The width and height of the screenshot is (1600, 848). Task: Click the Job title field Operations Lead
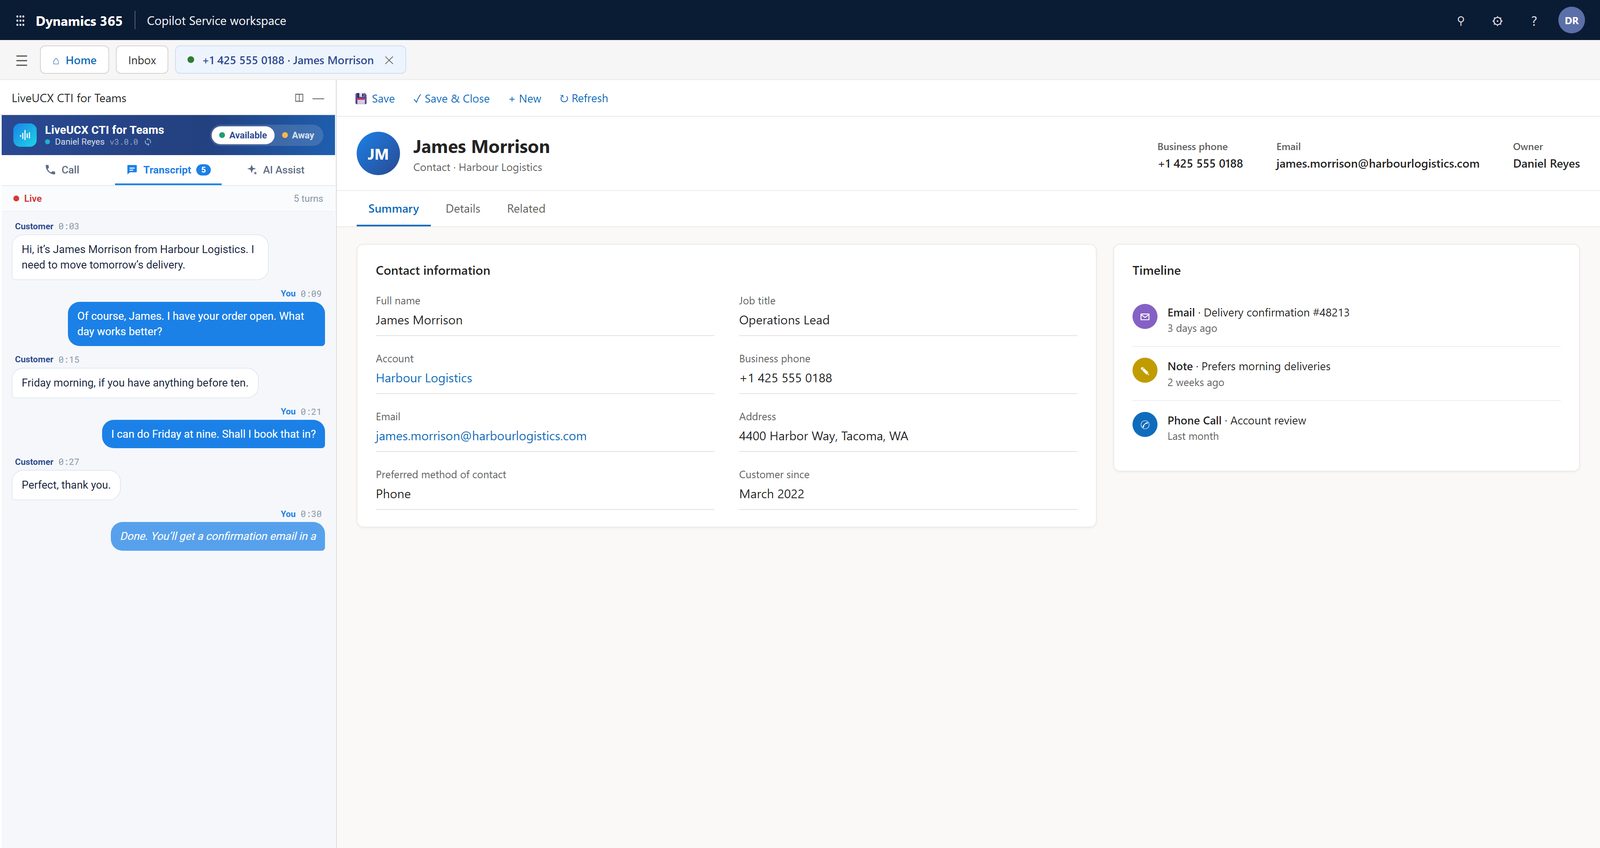[908, 320]
